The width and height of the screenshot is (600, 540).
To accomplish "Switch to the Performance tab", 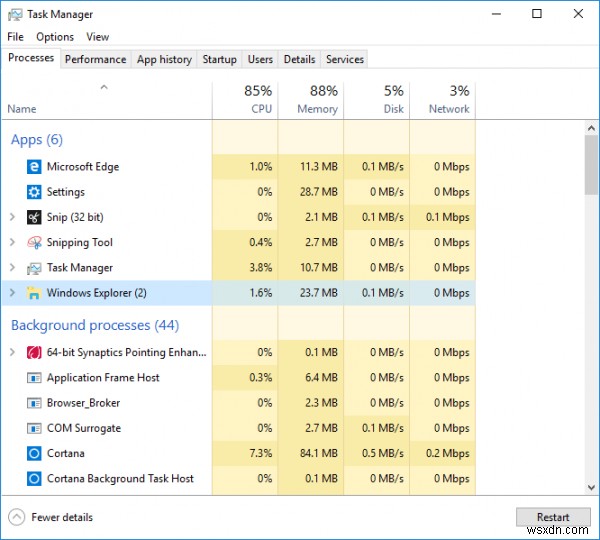I will click(x=96, y=59).
